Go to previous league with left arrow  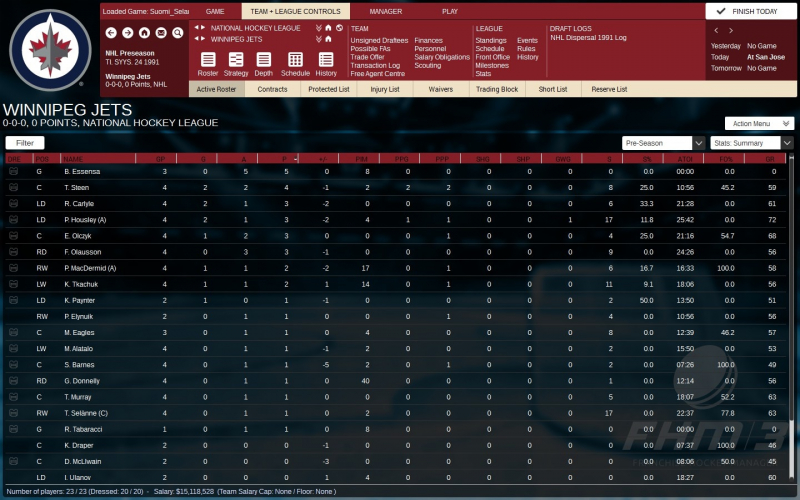coord(197,28)
